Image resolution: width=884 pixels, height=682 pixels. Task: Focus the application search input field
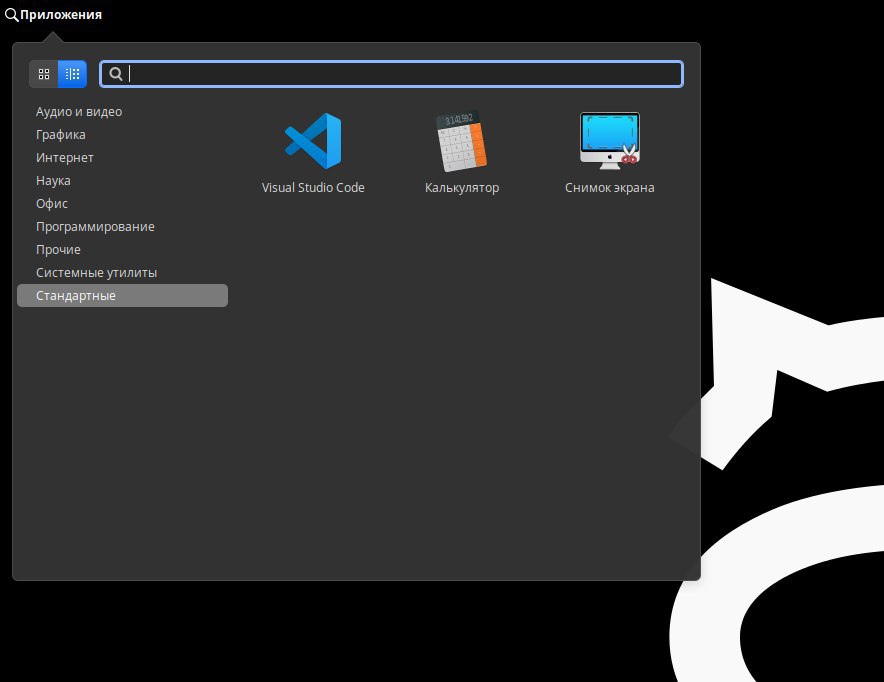(391, 74)
